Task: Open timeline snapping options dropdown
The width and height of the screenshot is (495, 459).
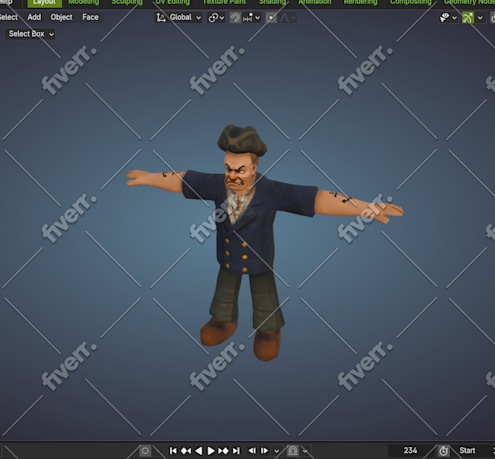Action: [x=305, y=451]
